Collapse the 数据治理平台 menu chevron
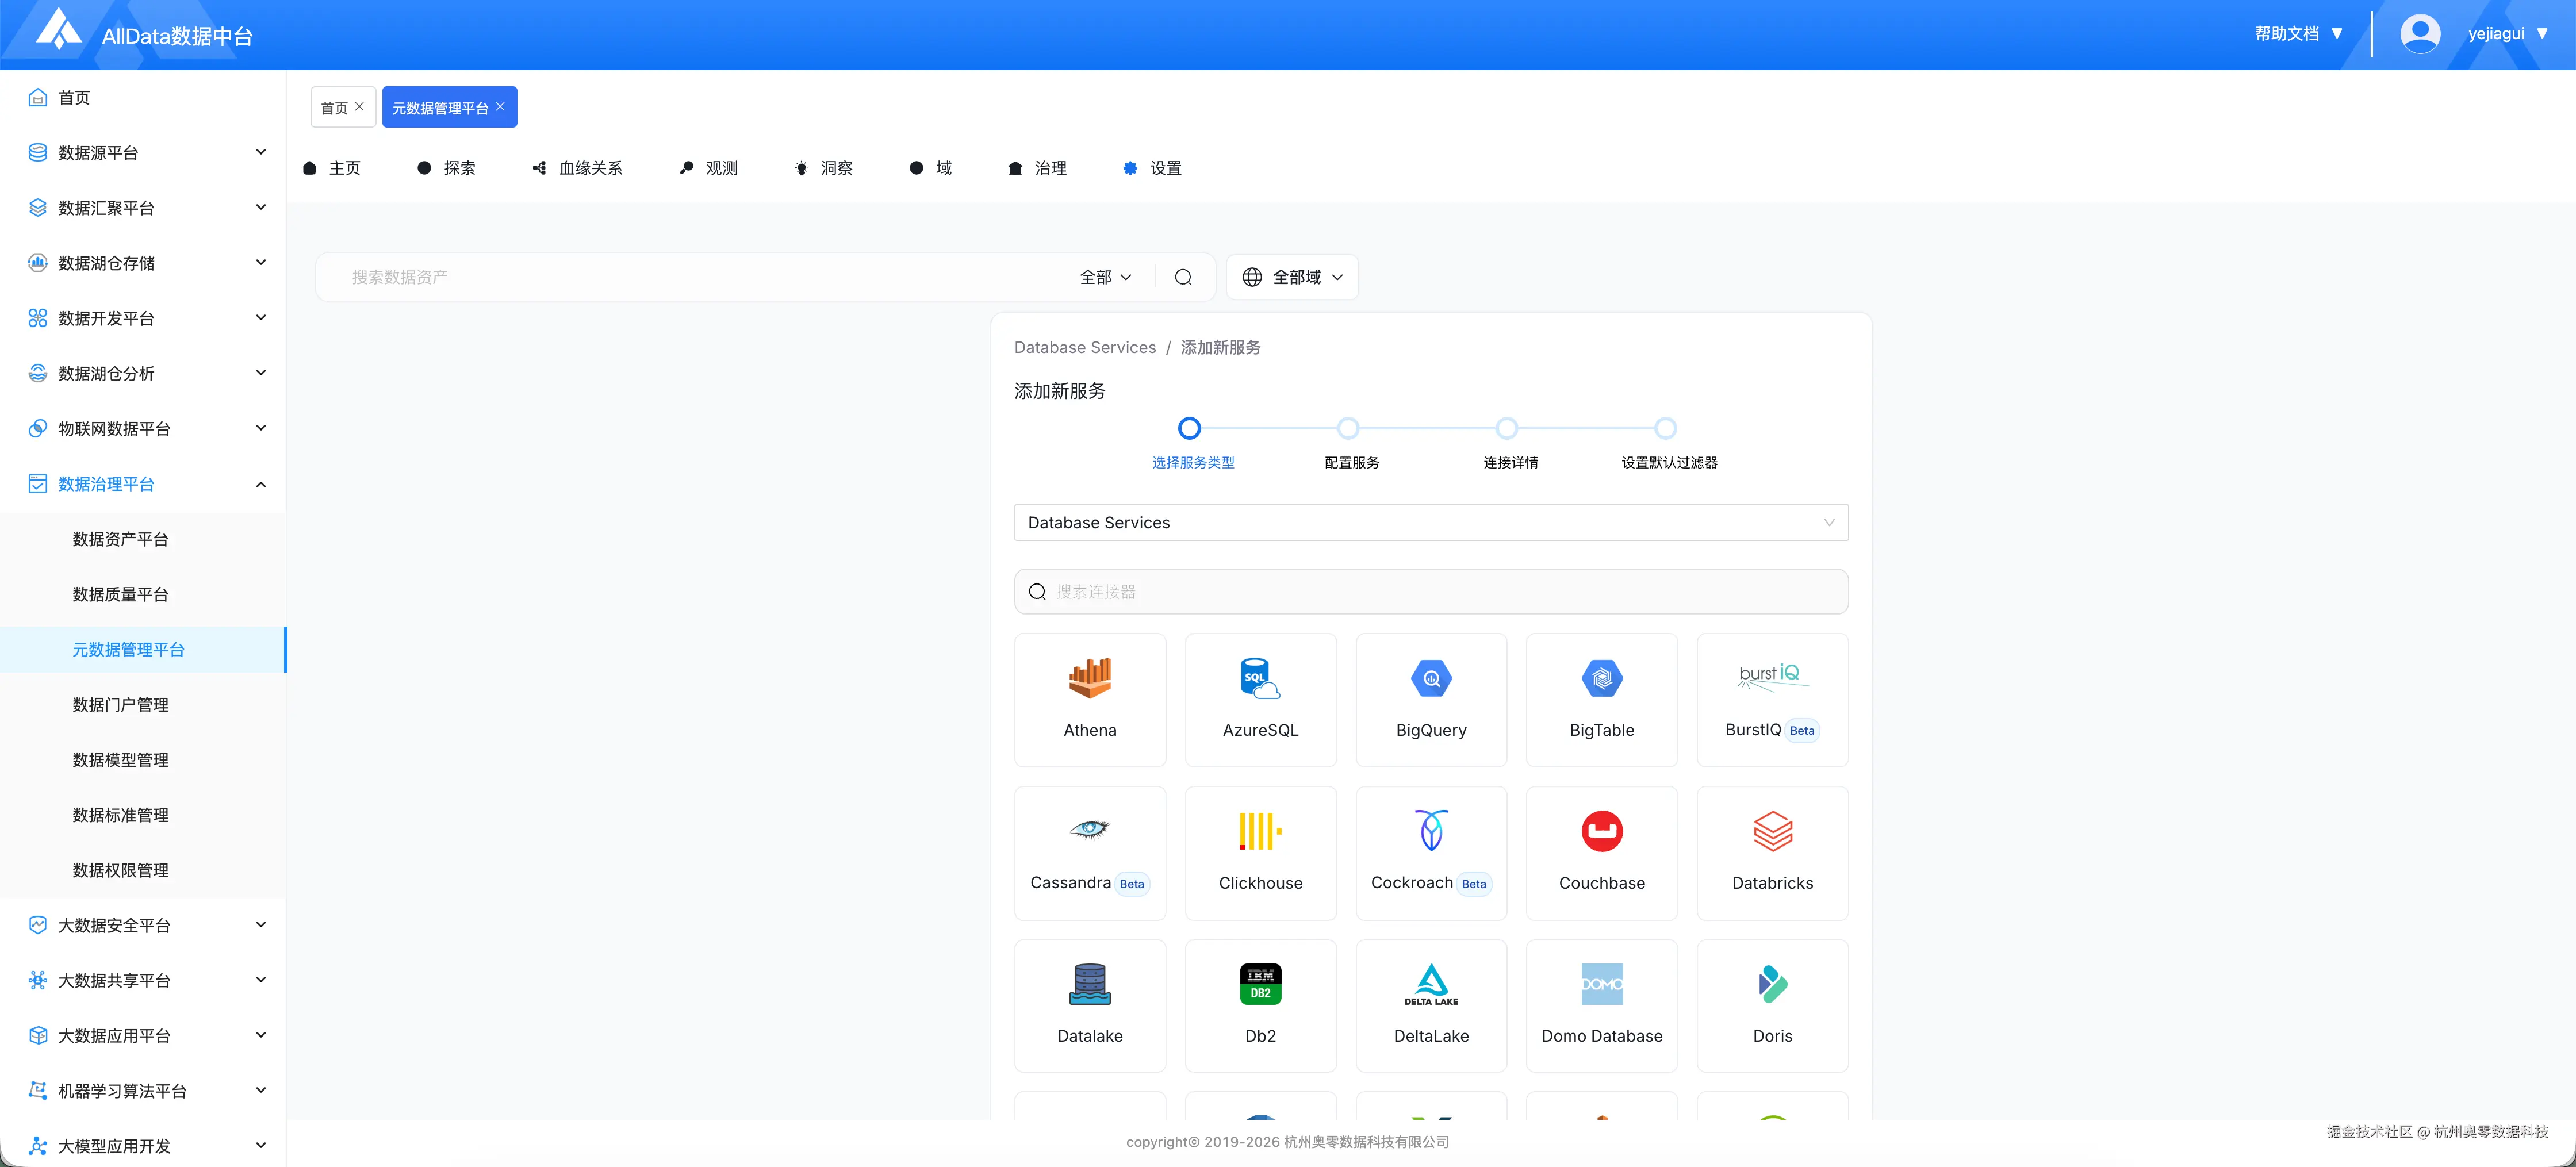 (x=261, y=484)
